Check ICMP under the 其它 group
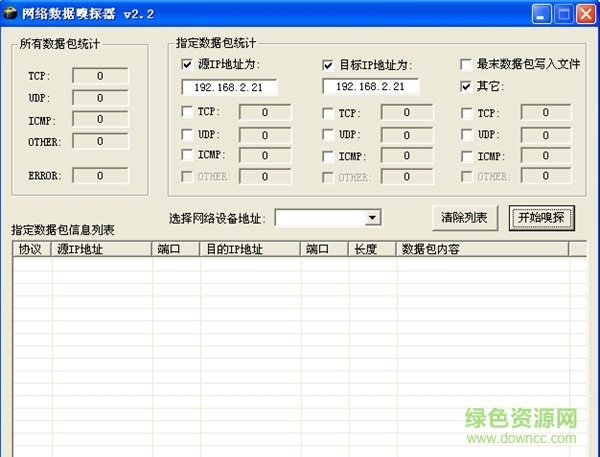This screenshot has height=457, width=600. (467, 156)
